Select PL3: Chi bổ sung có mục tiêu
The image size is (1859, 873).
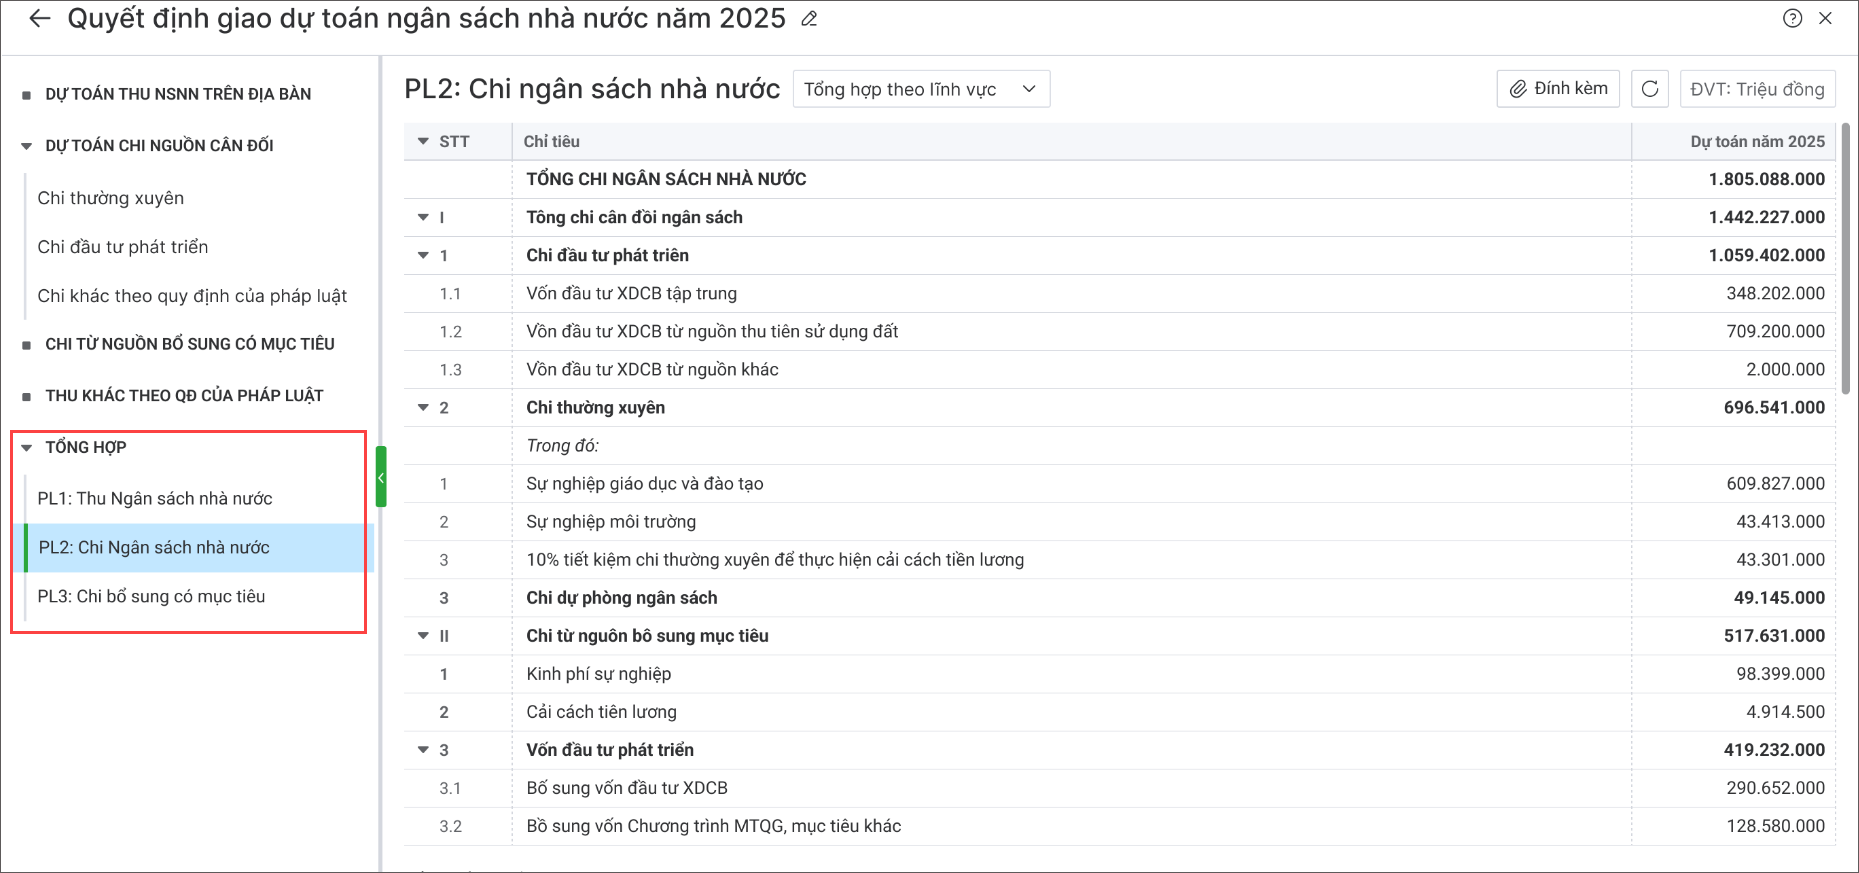pos(151,596)
